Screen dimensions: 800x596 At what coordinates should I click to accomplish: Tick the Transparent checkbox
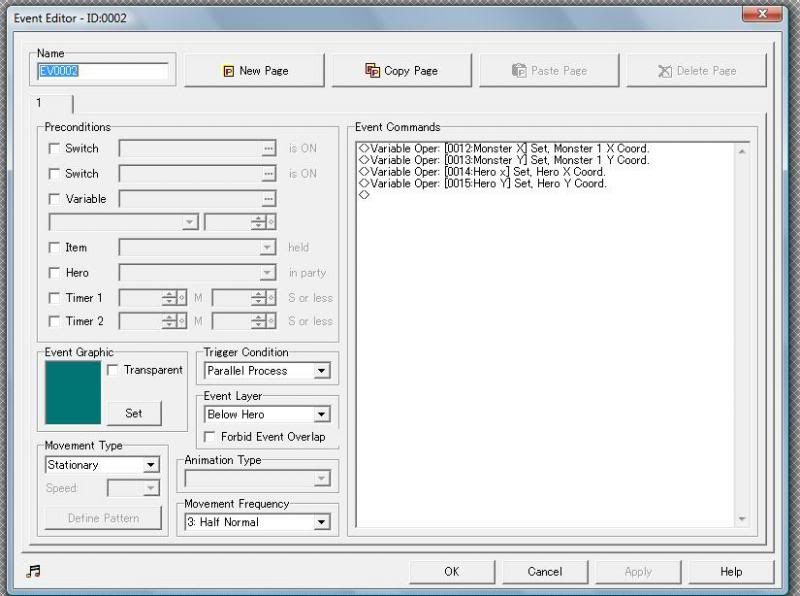pos(112,370)
